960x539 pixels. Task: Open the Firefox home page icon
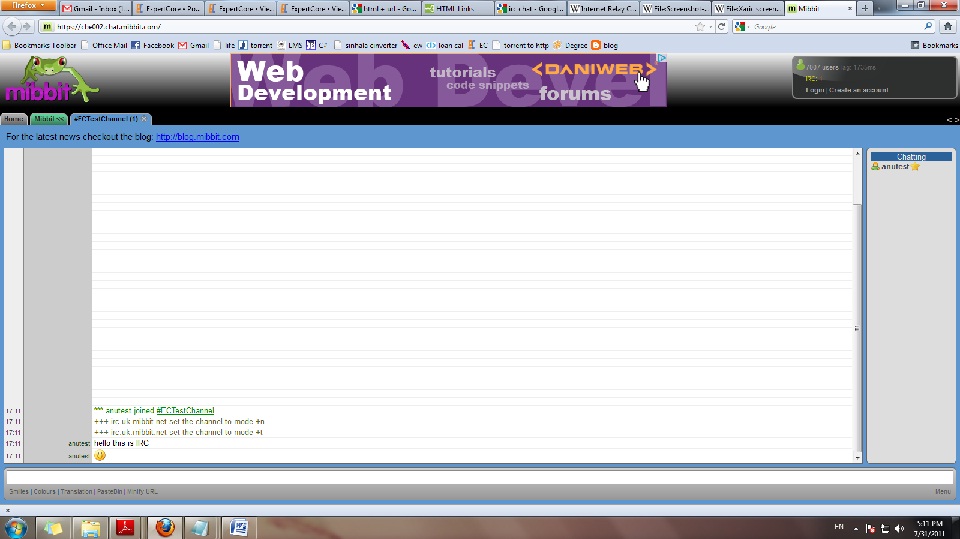point(947,26)
